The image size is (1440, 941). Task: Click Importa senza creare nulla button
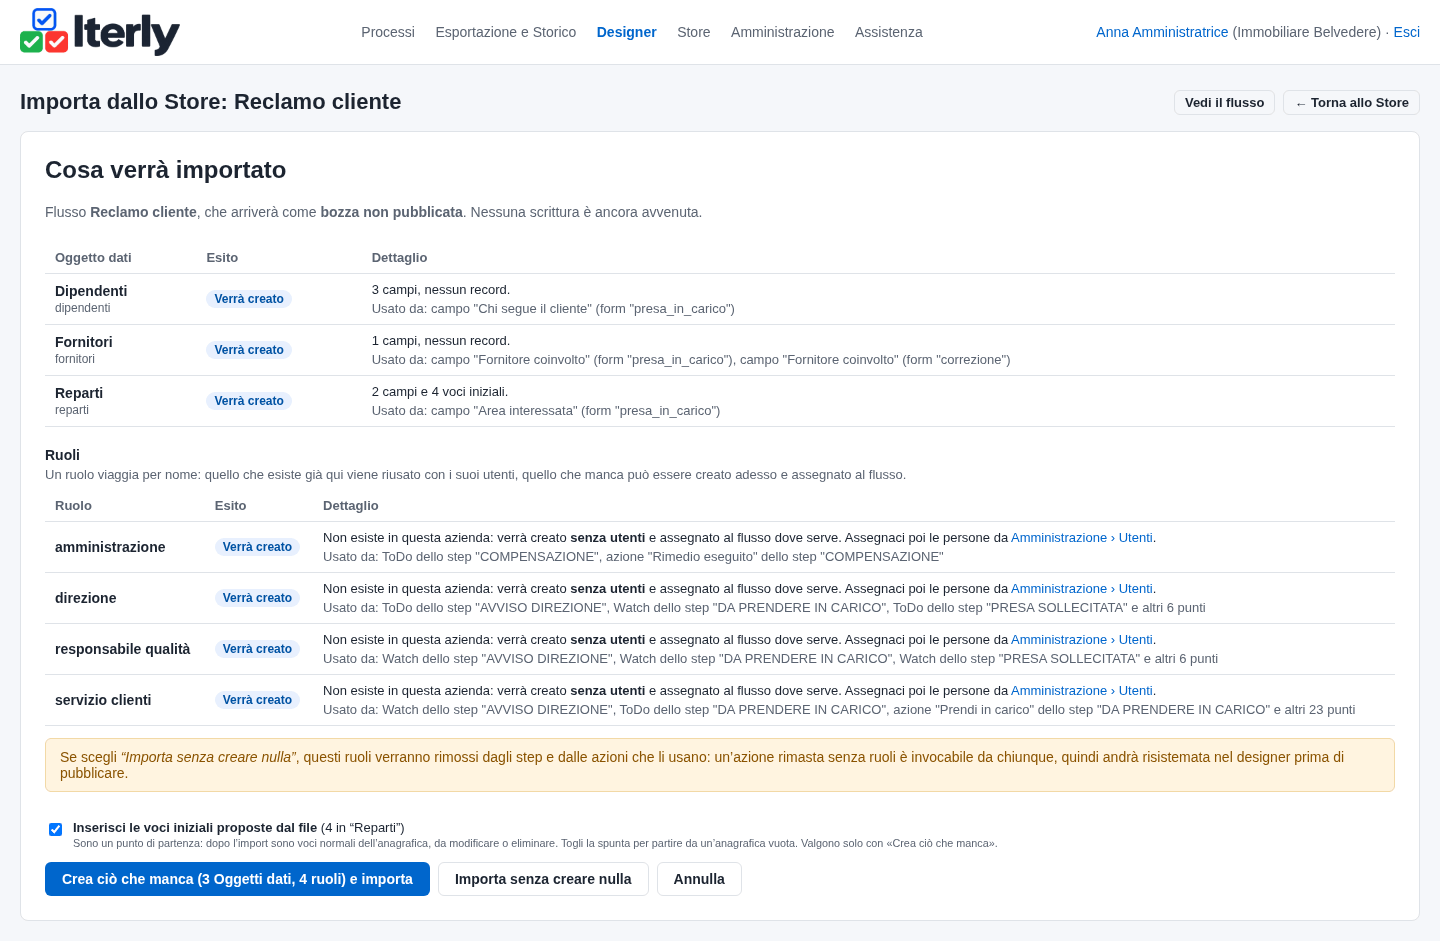[543, 879]
